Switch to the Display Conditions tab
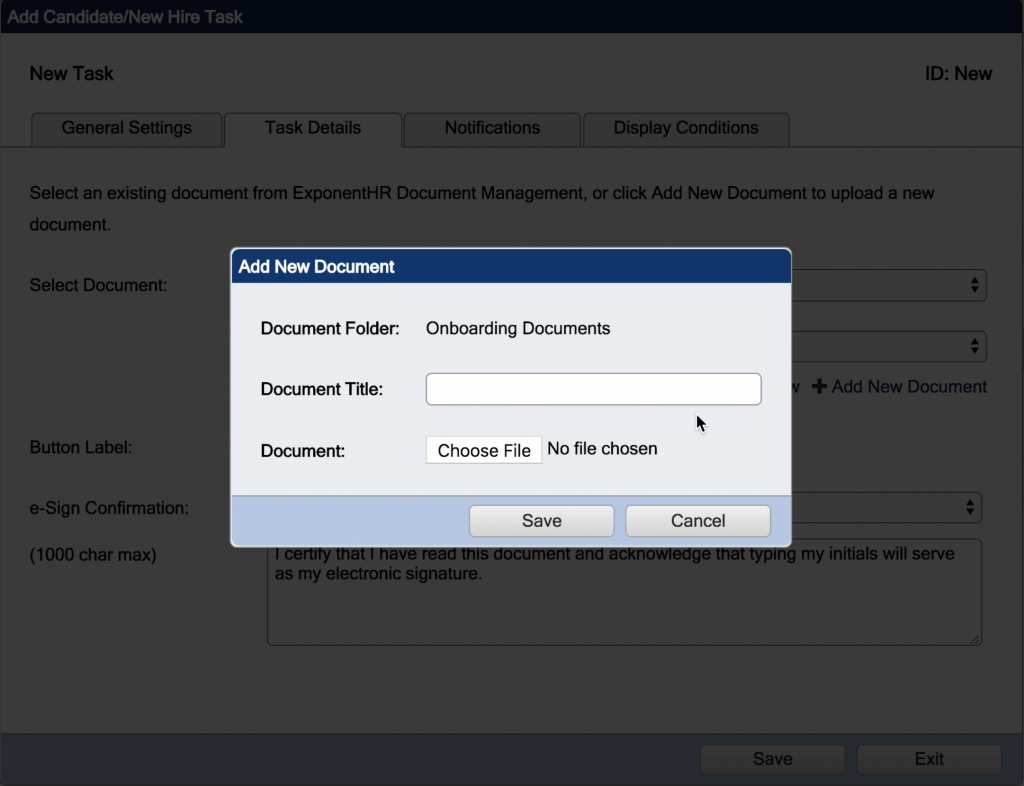 point(686,128)
